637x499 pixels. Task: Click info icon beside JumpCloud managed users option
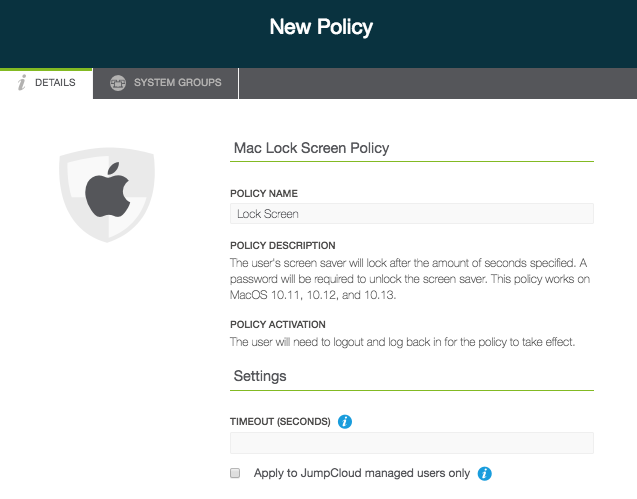point(484,473)
